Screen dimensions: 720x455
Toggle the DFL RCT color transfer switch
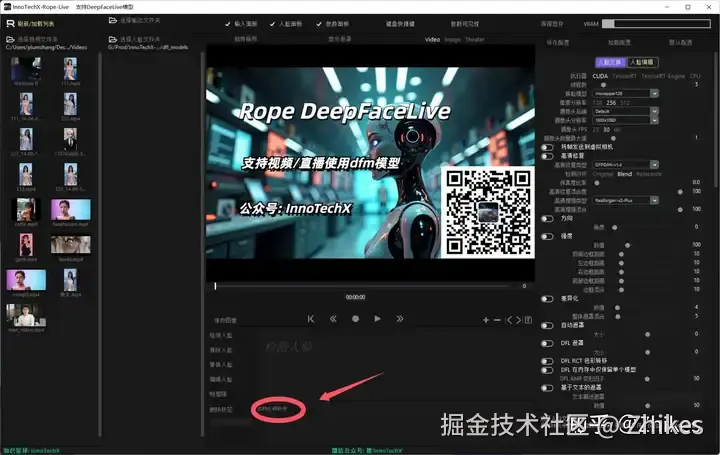pyautogui.click(x=547, y=361)
